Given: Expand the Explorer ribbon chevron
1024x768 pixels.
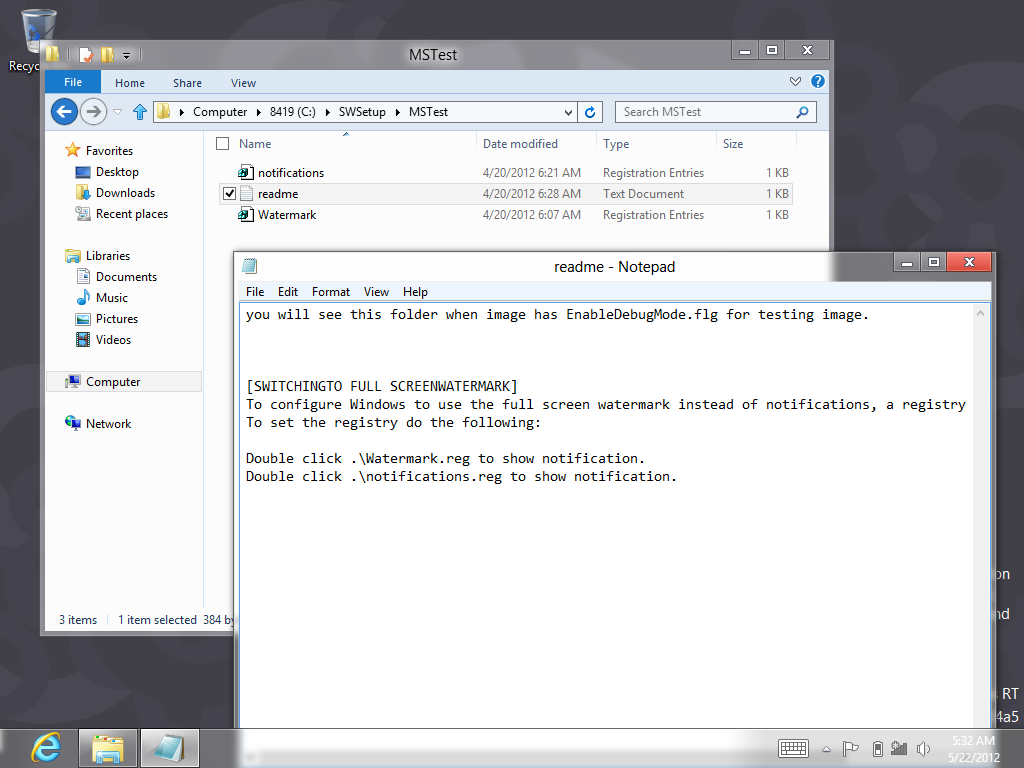Looking at the screenshot, I should pyautogui.click(x=795, y=82).
